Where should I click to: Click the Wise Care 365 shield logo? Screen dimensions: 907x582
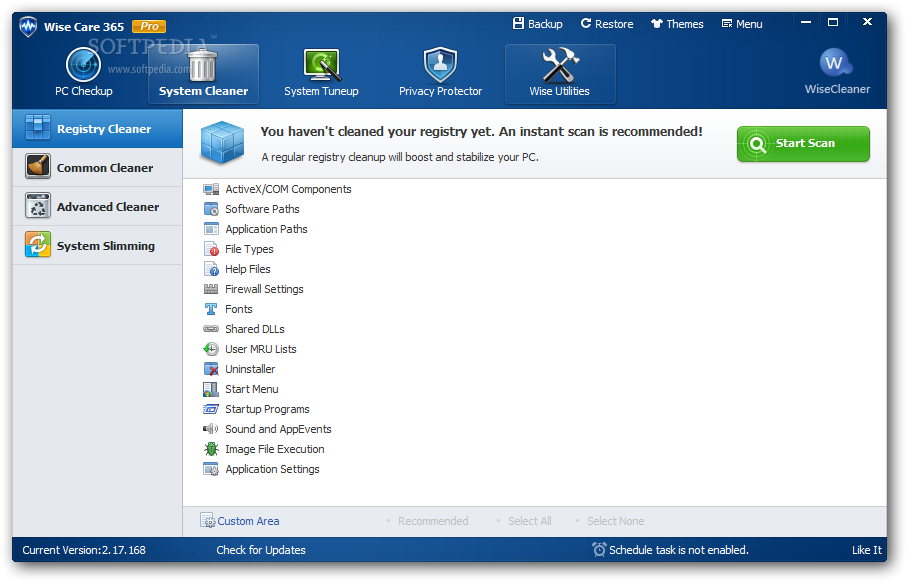click(x=28, y=27)
